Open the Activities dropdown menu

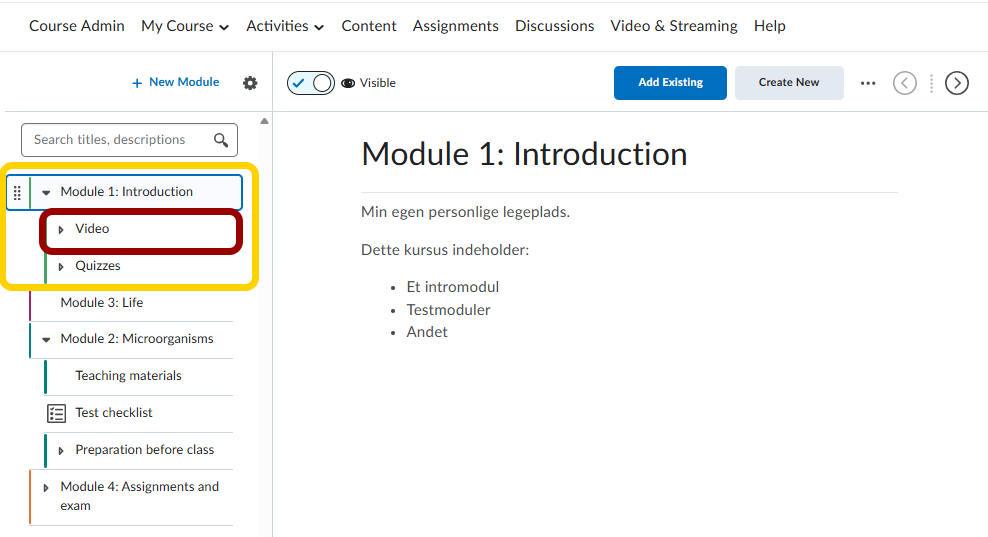285,26
